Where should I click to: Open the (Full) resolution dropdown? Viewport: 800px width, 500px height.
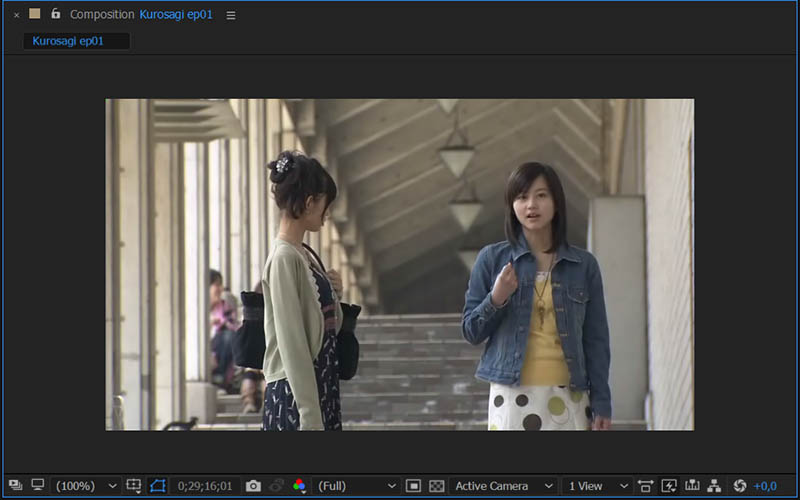pos(356,486)
